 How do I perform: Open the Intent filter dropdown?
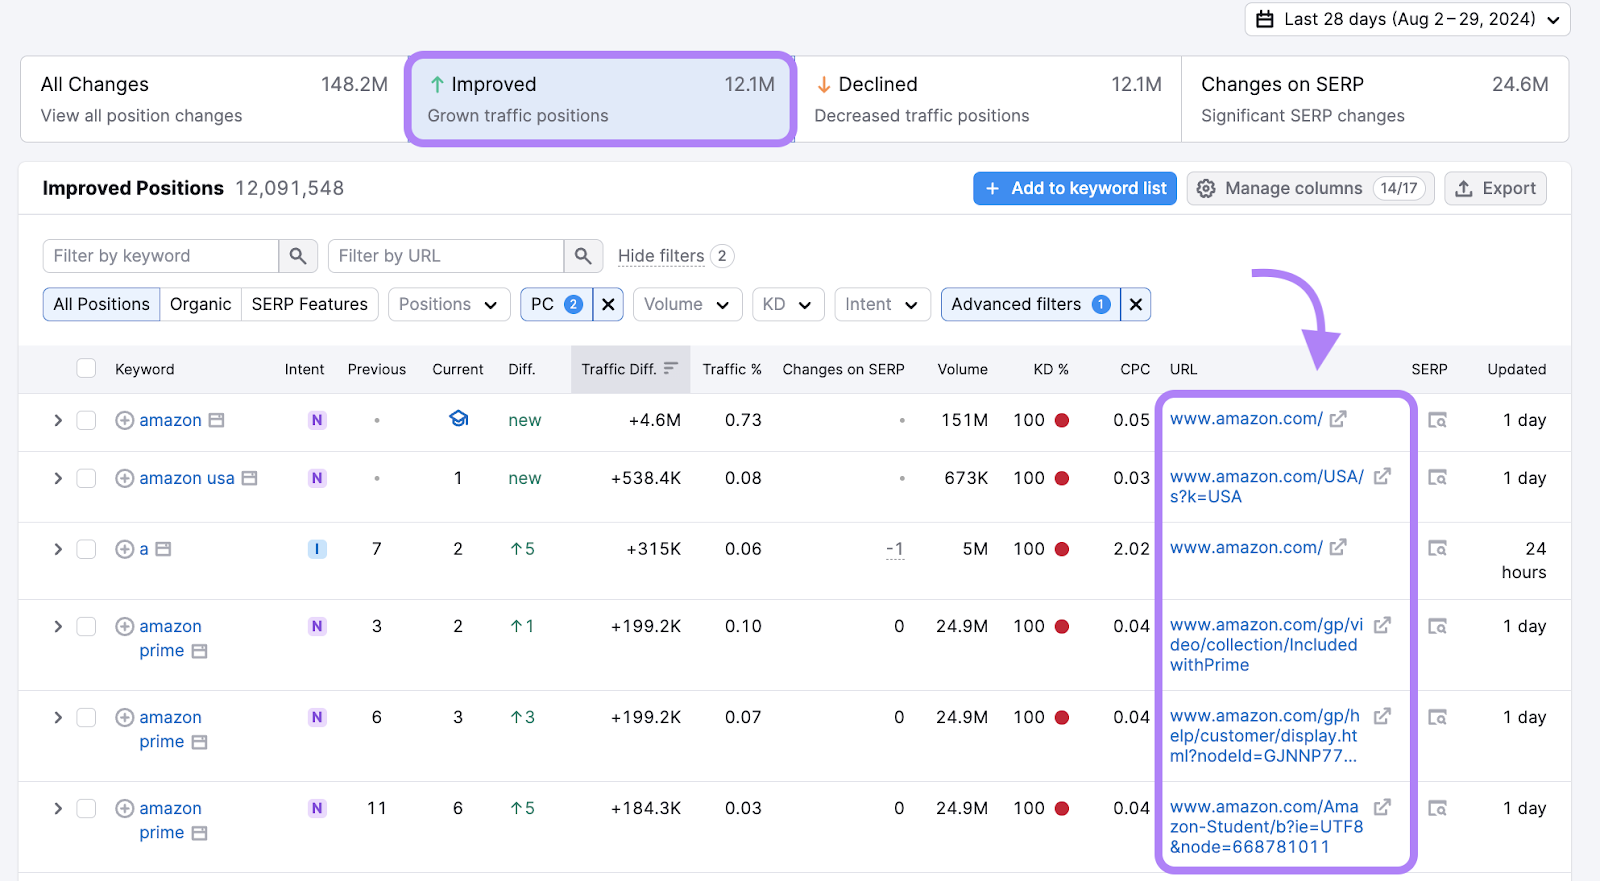(882, 305)
